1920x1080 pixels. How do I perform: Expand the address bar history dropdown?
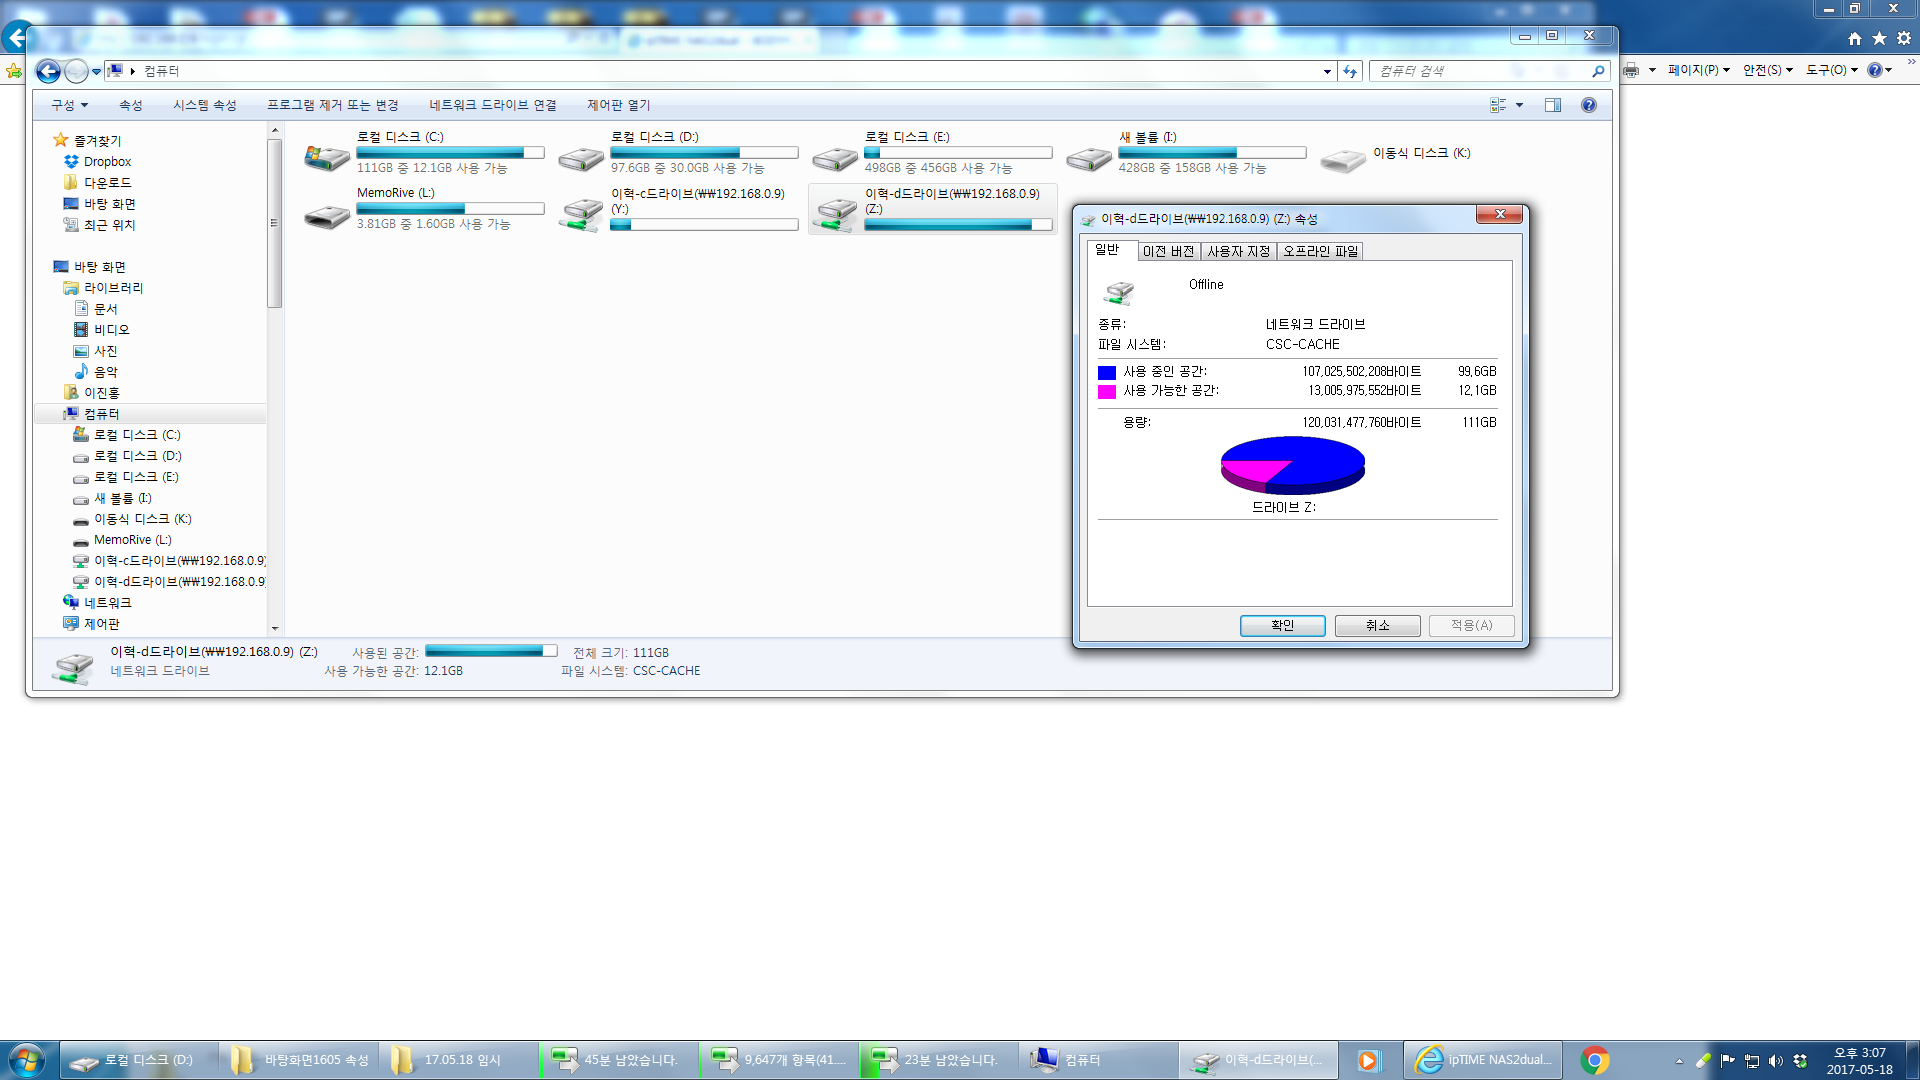tap(1327, 71)
